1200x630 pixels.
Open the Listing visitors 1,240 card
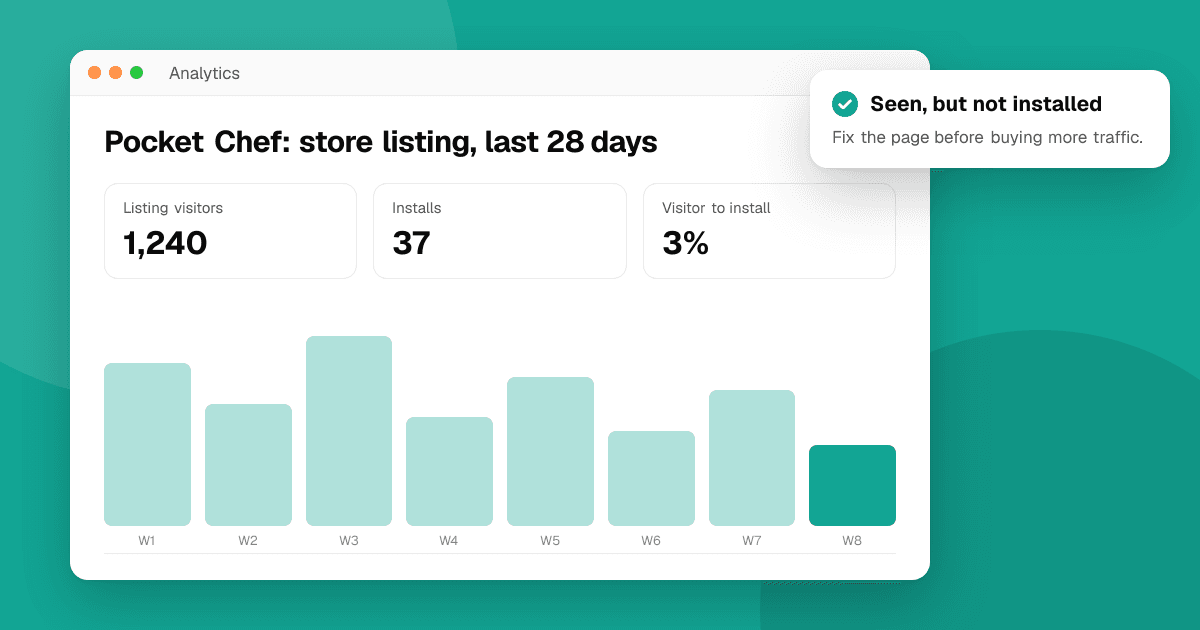[230, 231]
